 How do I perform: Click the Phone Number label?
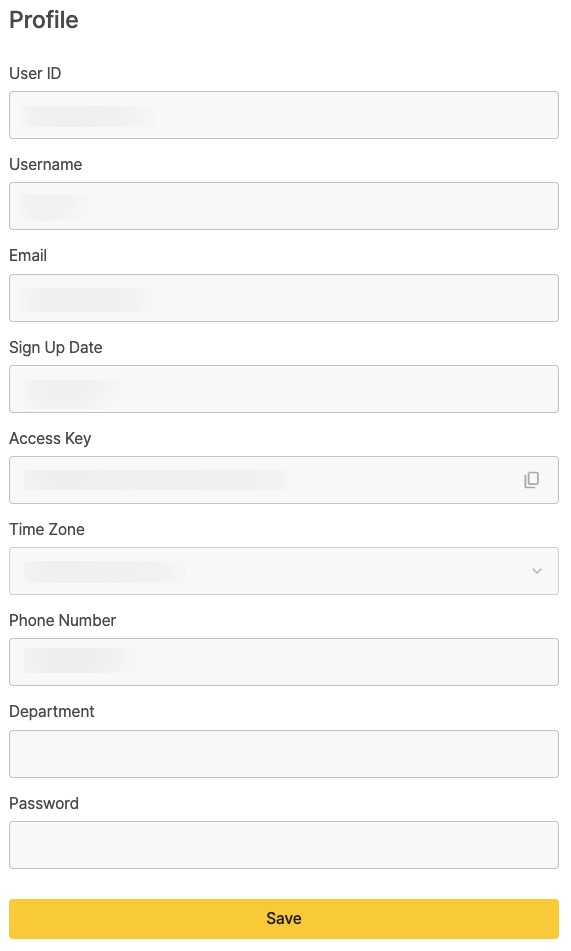point(63,620)
